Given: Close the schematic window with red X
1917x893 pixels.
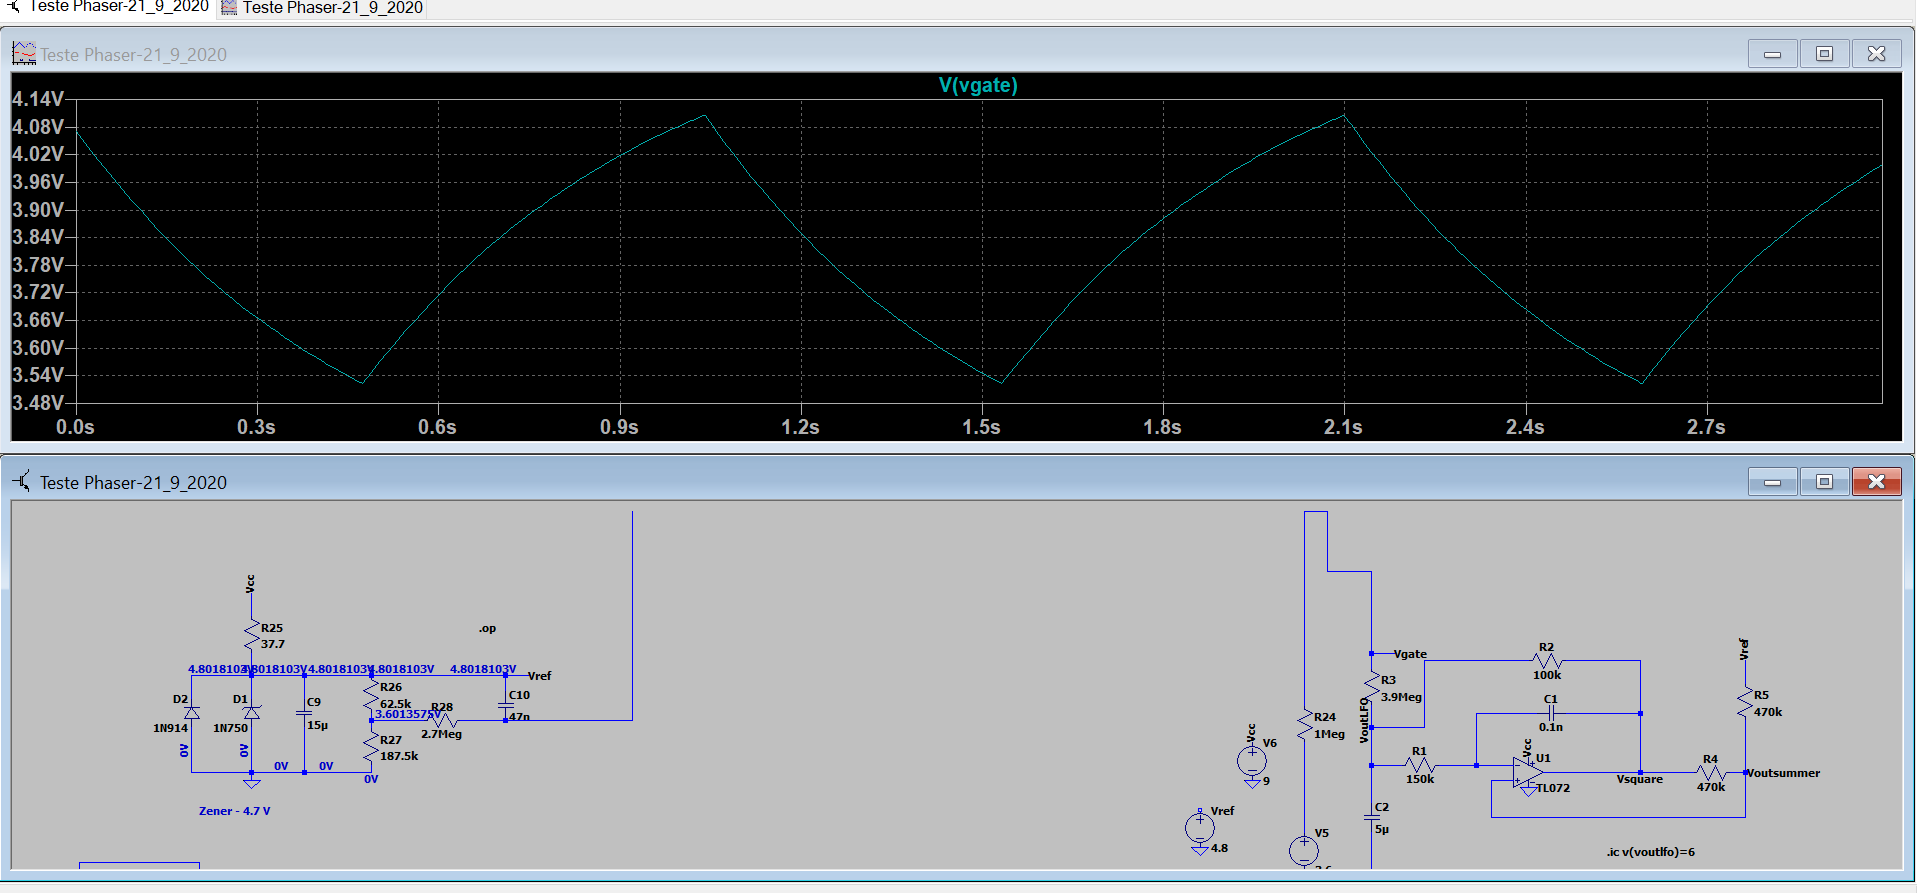Looking at the screenshot, I should tap(1876, 482).
